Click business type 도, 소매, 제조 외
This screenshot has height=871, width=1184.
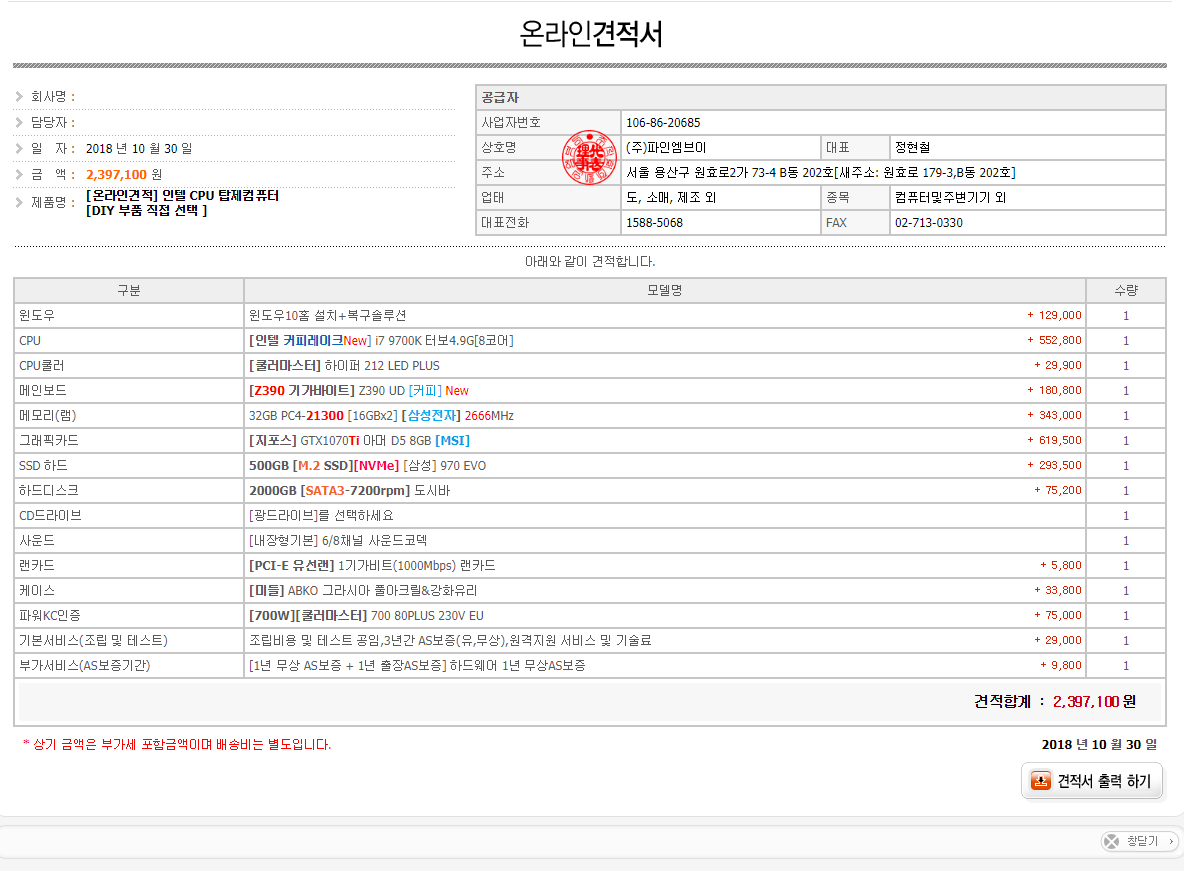click(671, 197)
